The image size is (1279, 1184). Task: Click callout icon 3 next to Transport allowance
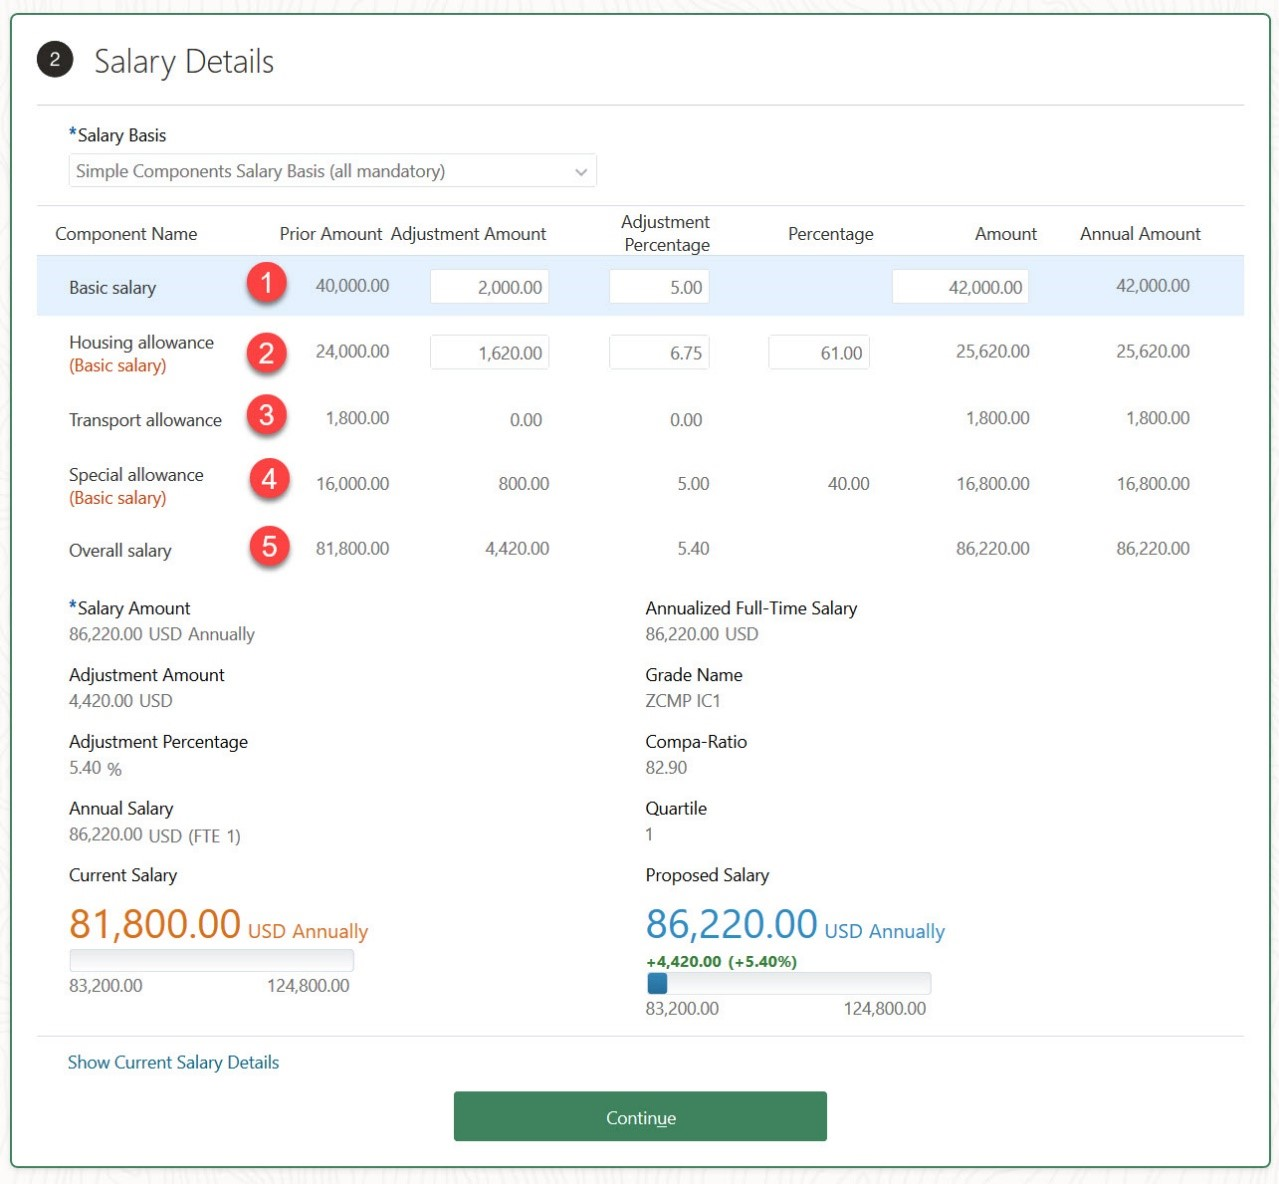click(x=265, y=414)
